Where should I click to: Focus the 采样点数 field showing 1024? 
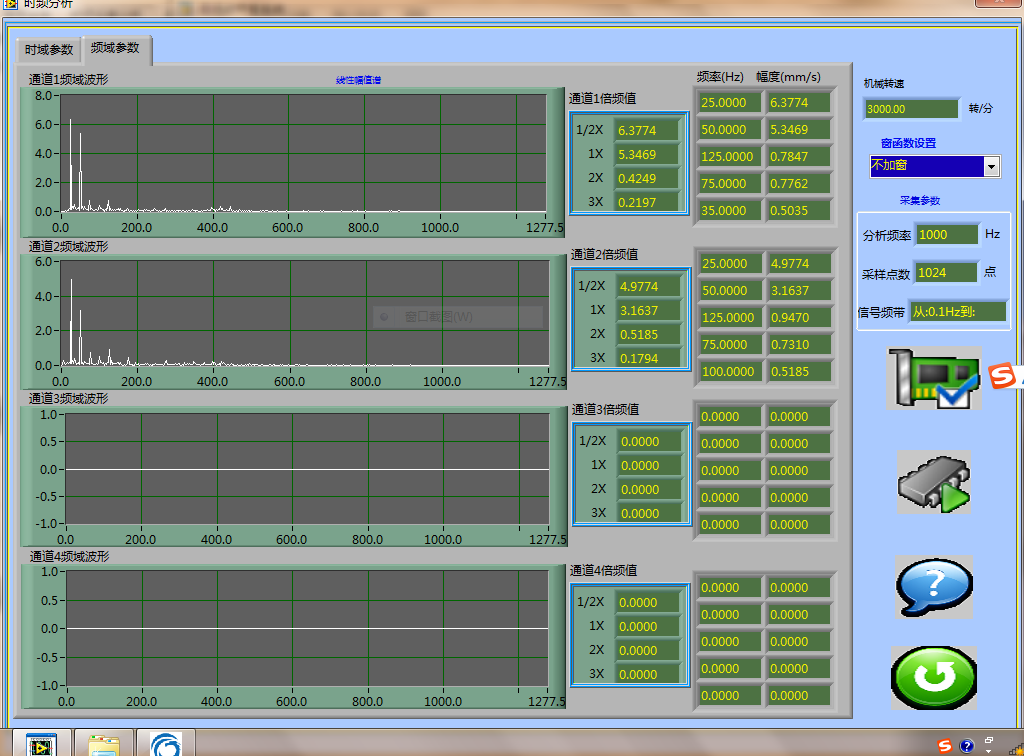point(944,273)
